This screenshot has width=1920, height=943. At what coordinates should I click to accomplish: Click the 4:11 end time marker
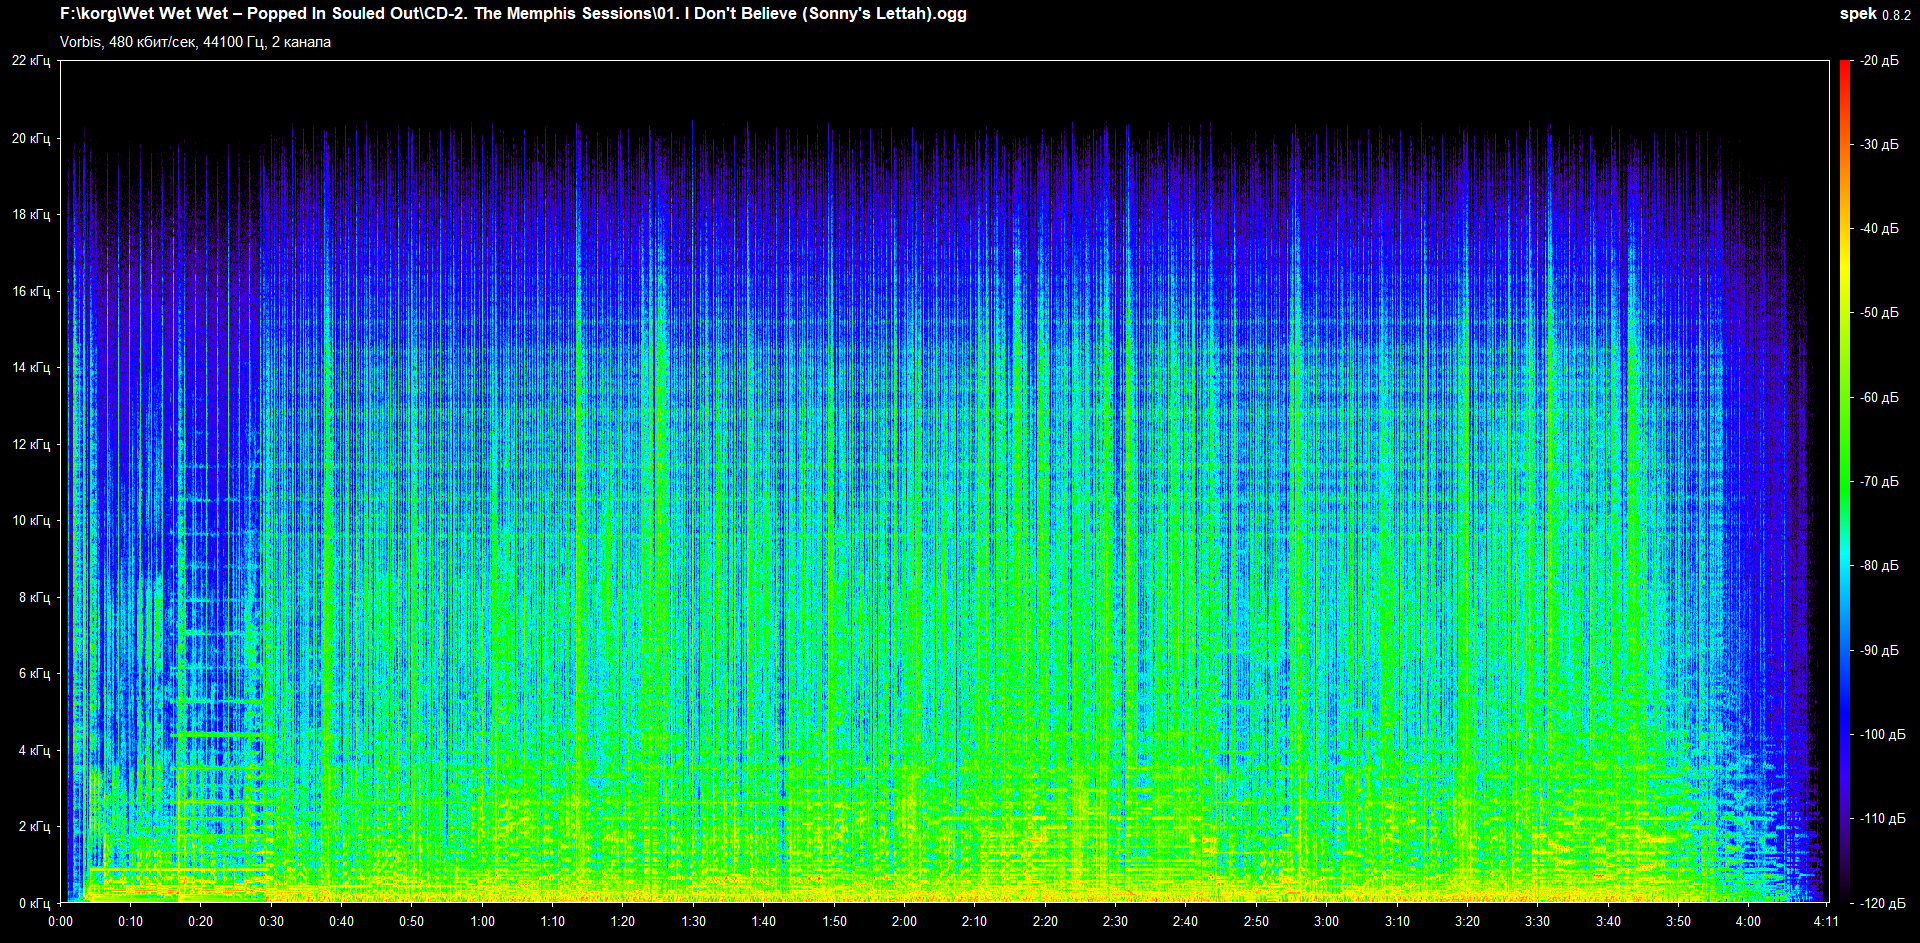(x=1826, y=921)
